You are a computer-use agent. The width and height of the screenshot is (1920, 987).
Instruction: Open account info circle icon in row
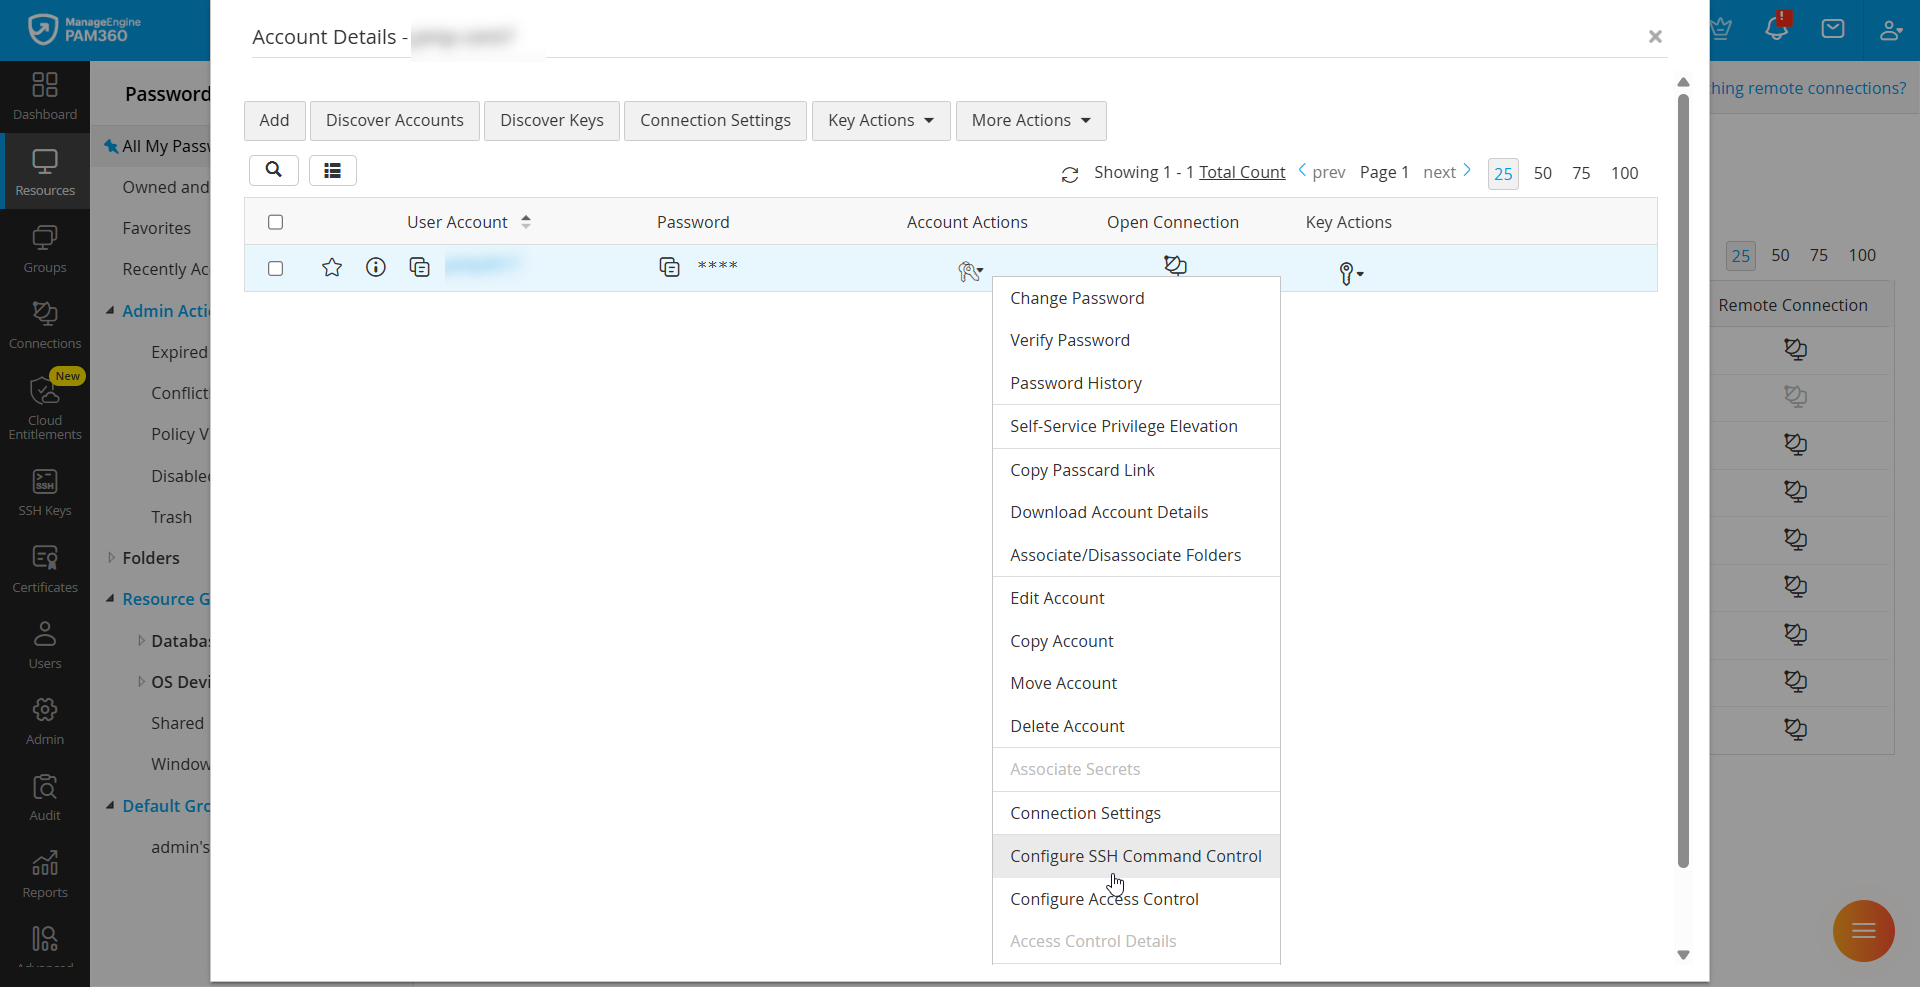coord(376,267)
